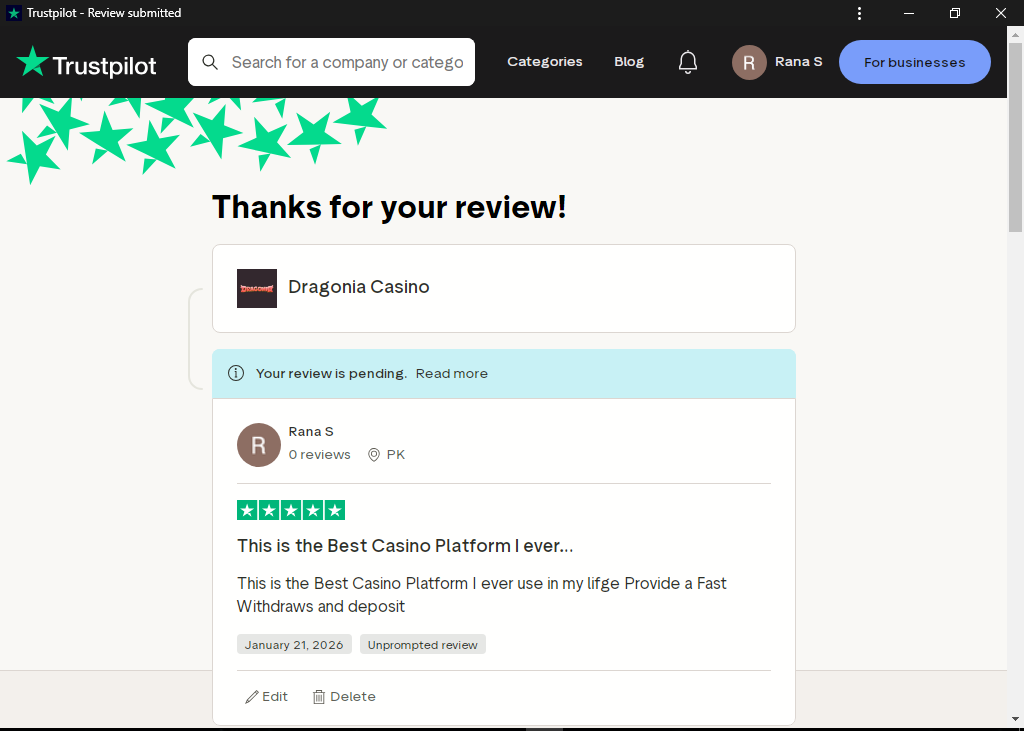This screenshot has height=731, width=1024.
Task: Click the review title 'This is the Best Casino Platform I ever...'
Action: (405, 545)
